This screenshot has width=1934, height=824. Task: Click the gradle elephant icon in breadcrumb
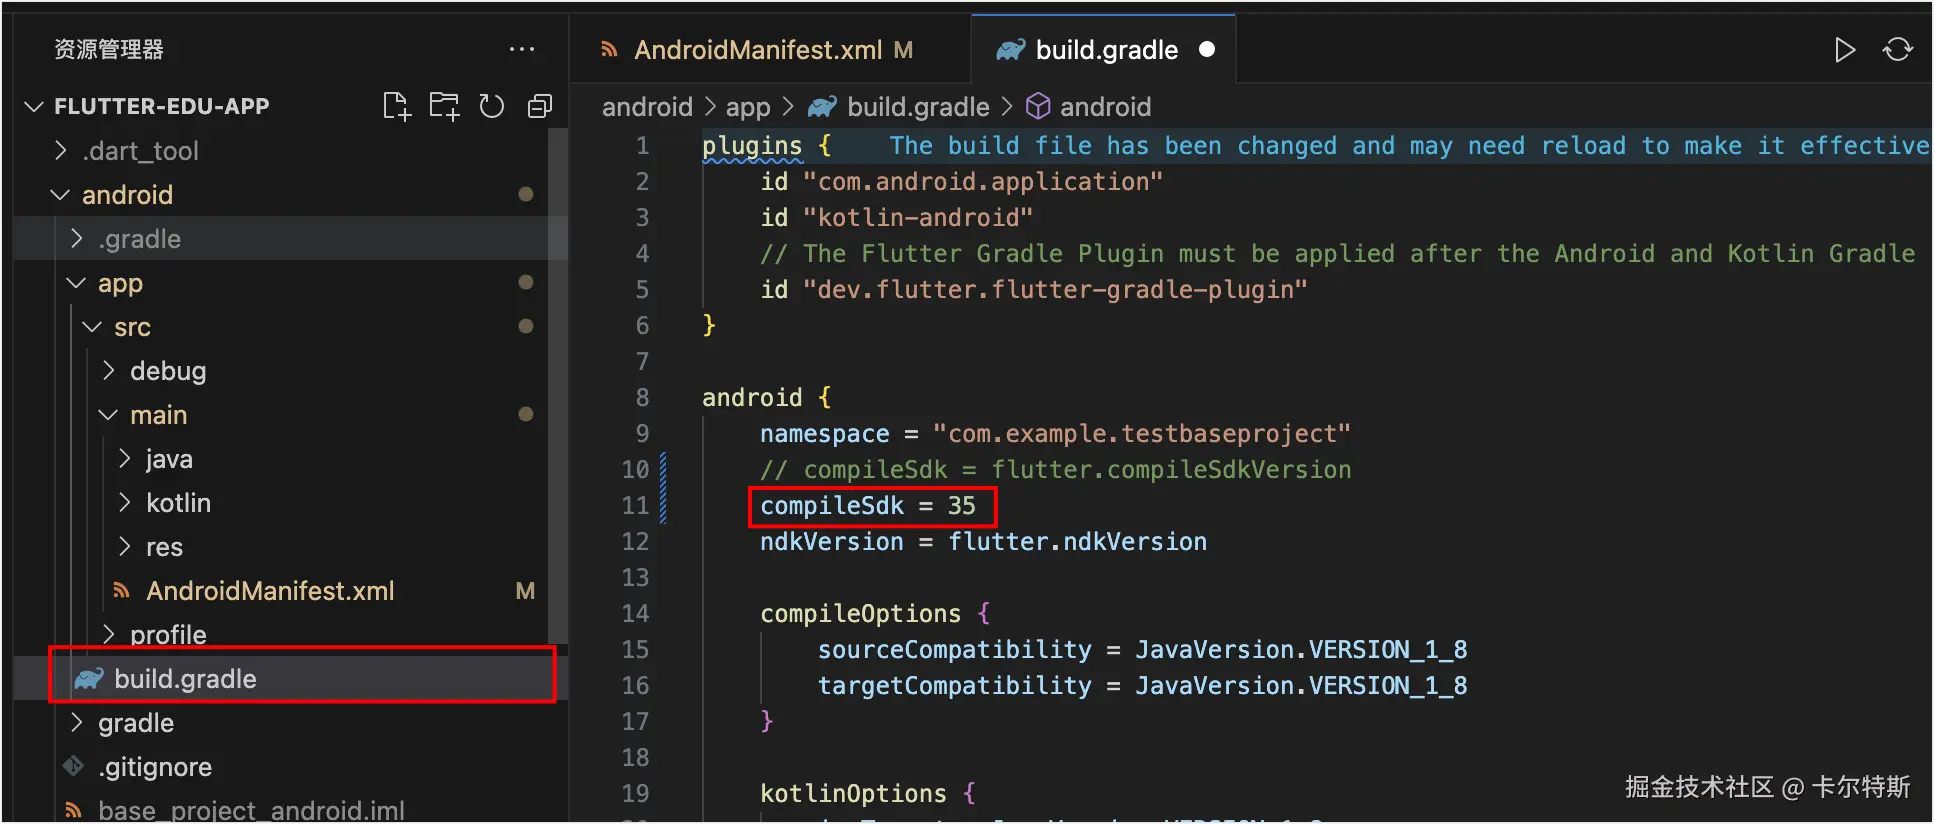[x=822, y=106]
